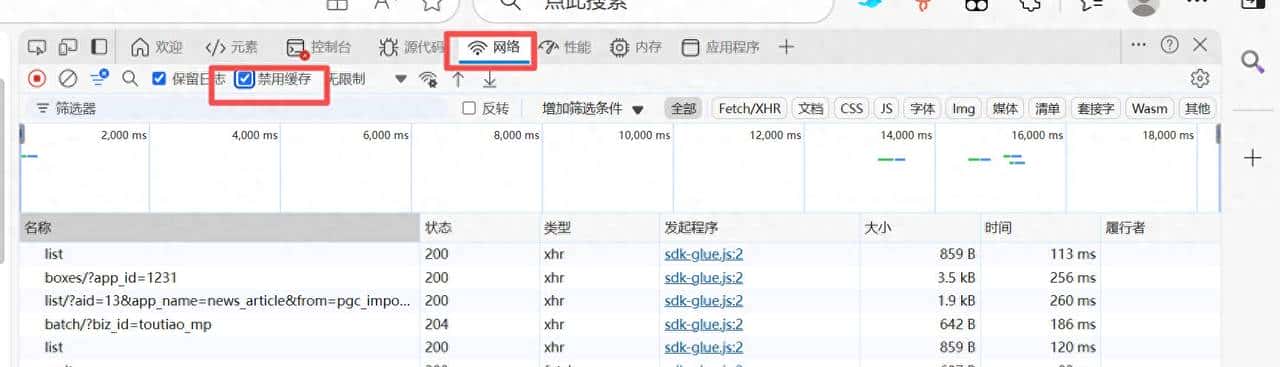
Task: Filter requests by Fetch/XHR
Action: point(749,108)
